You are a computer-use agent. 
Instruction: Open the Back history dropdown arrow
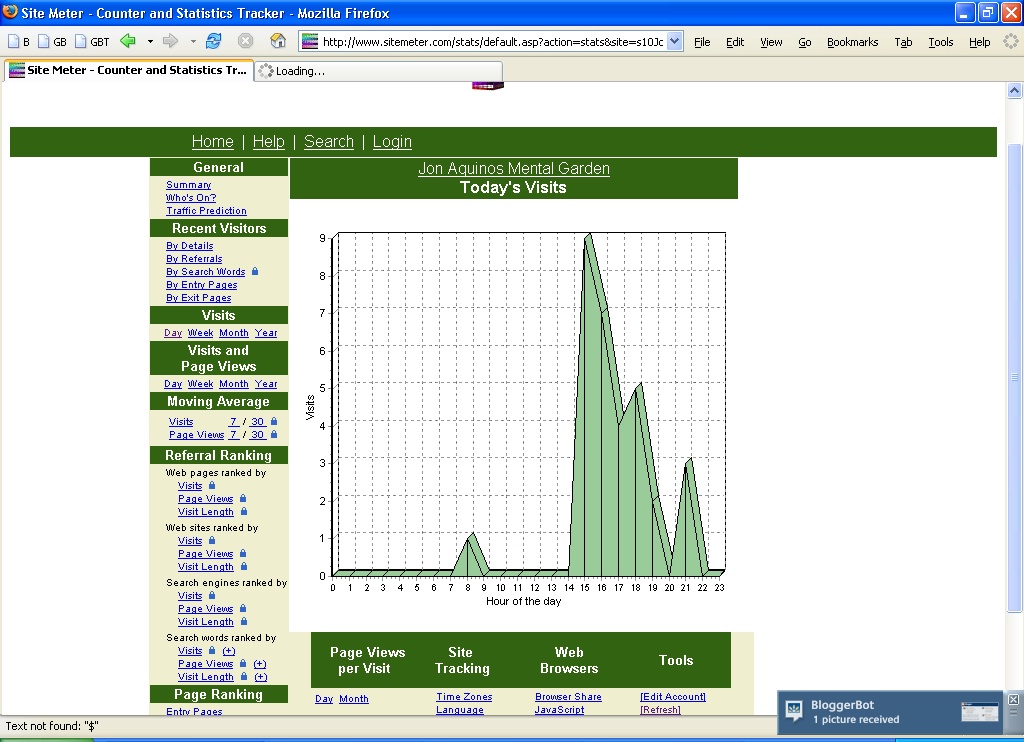pos(150,41)
